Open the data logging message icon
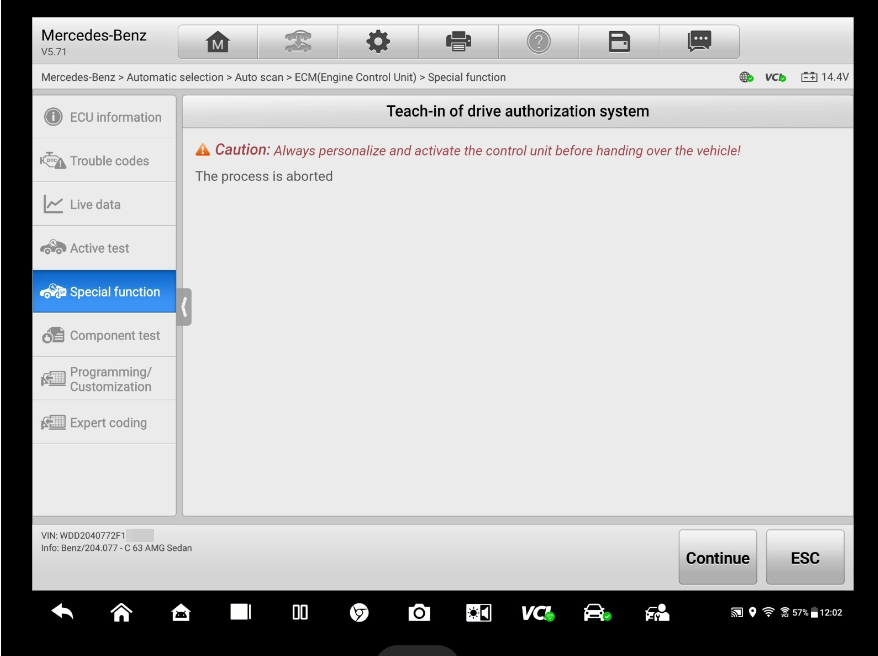Image resolution: width=878 pixels, height=656 pixels. tap(699, 42)
